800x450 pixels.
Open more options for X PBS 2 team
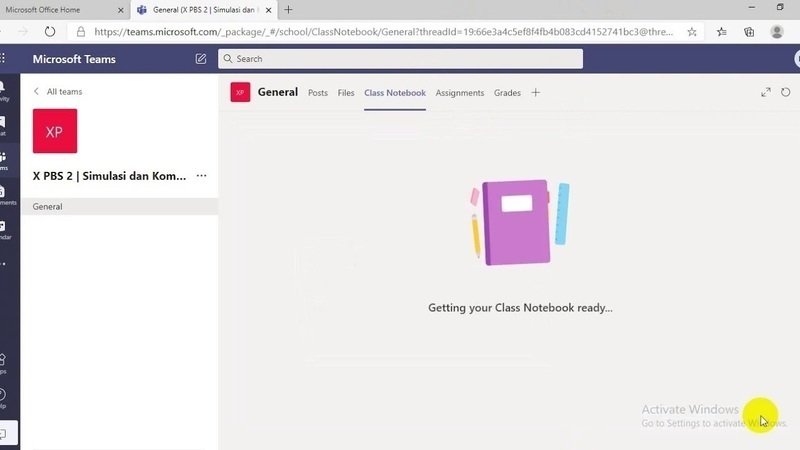202,176
